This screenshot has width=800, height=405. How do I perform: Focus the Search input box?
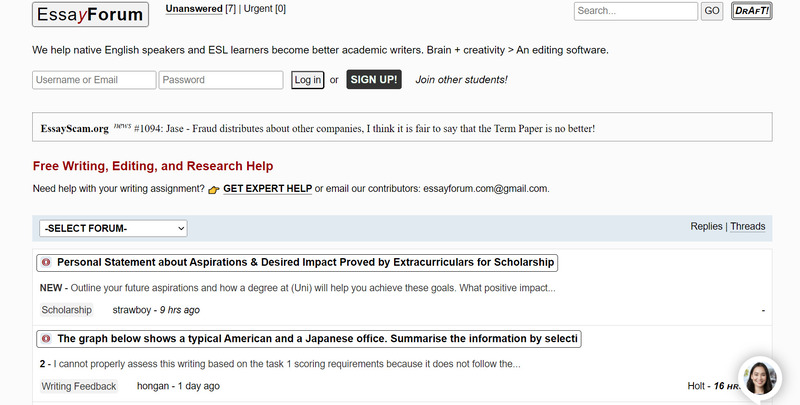tap(636, 11)
